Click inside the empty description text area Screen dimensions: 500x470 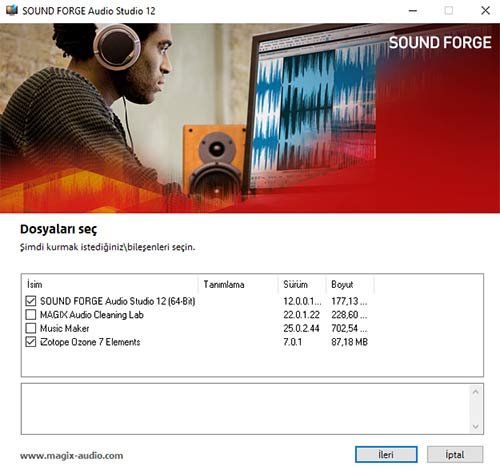(246, 409)
